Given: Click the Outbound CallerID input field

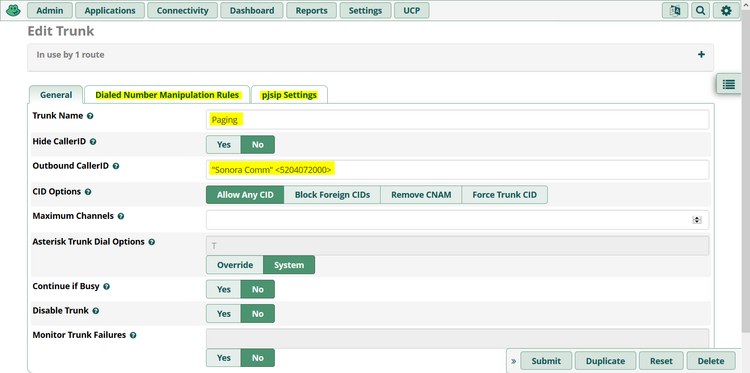Looking at the screenshot, I should click(458, 170).
